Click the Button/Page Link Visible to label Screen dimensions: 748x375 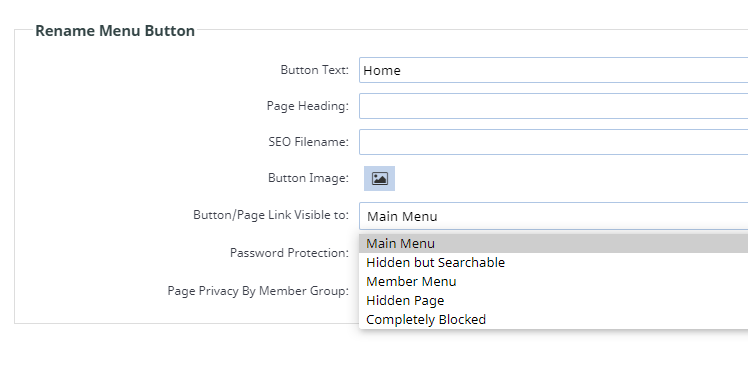click(x=271, y=215)
